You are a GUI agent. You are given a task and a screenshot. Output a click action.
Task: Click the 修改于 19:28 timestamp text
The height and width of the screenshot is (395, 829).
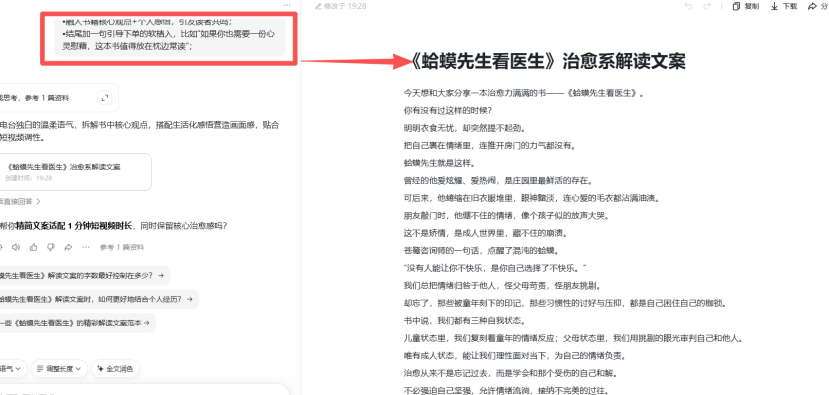345,6
